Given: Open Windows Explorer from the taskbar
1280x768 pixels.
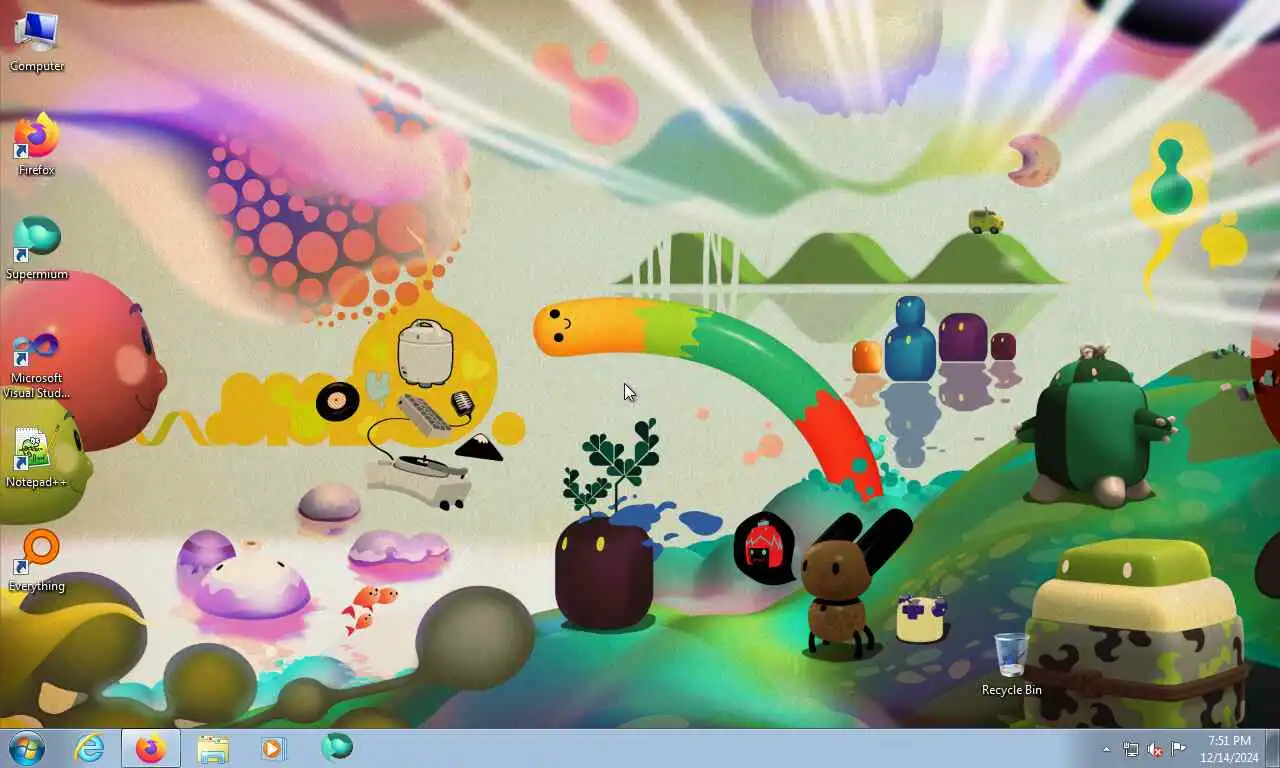Looking at the screenshot, I should point(213,748).
